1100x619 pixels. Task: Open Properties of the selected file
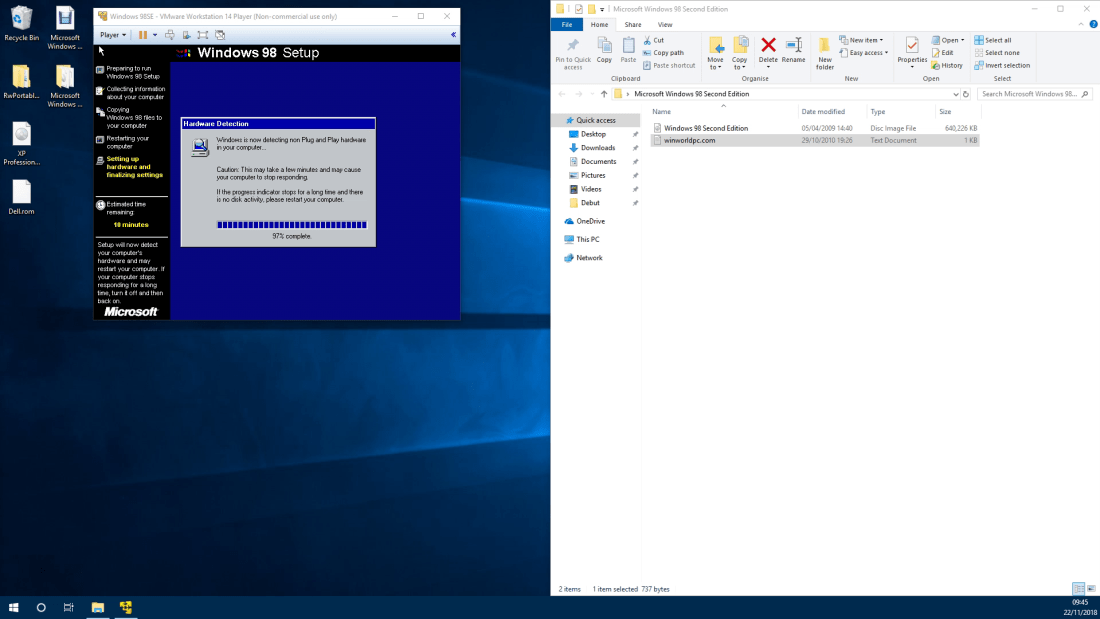pos(912,53)
